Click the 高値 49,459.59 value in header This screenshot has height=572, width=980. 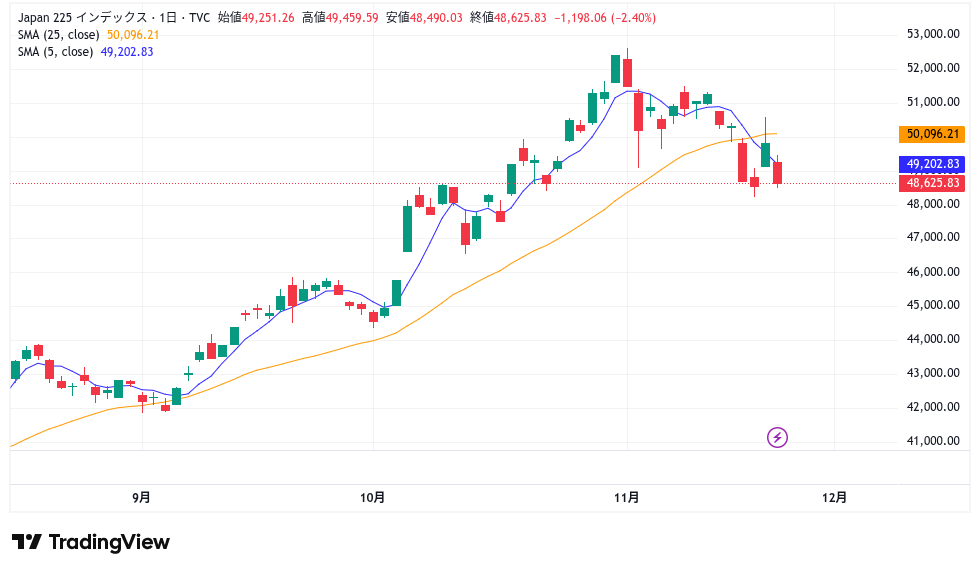[x=339, y=17]
